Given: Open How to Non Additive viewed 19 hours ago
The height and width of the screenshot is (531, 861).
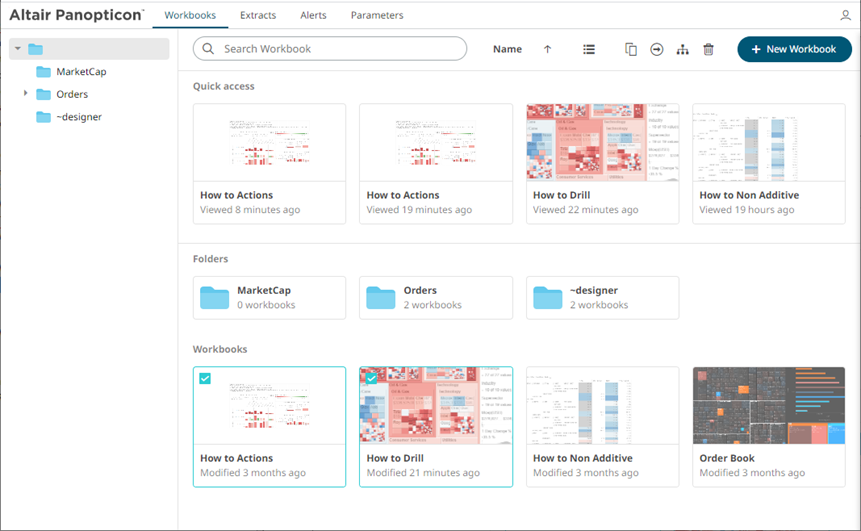Looking at the screenshot, I should (769, 164).
